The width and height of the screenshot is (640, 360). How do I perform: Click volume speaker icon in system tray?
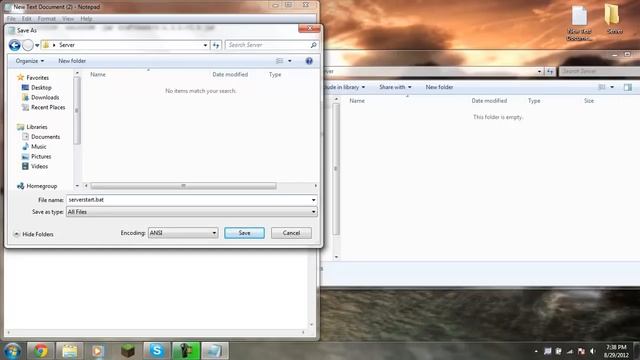(x=593, y=351)
